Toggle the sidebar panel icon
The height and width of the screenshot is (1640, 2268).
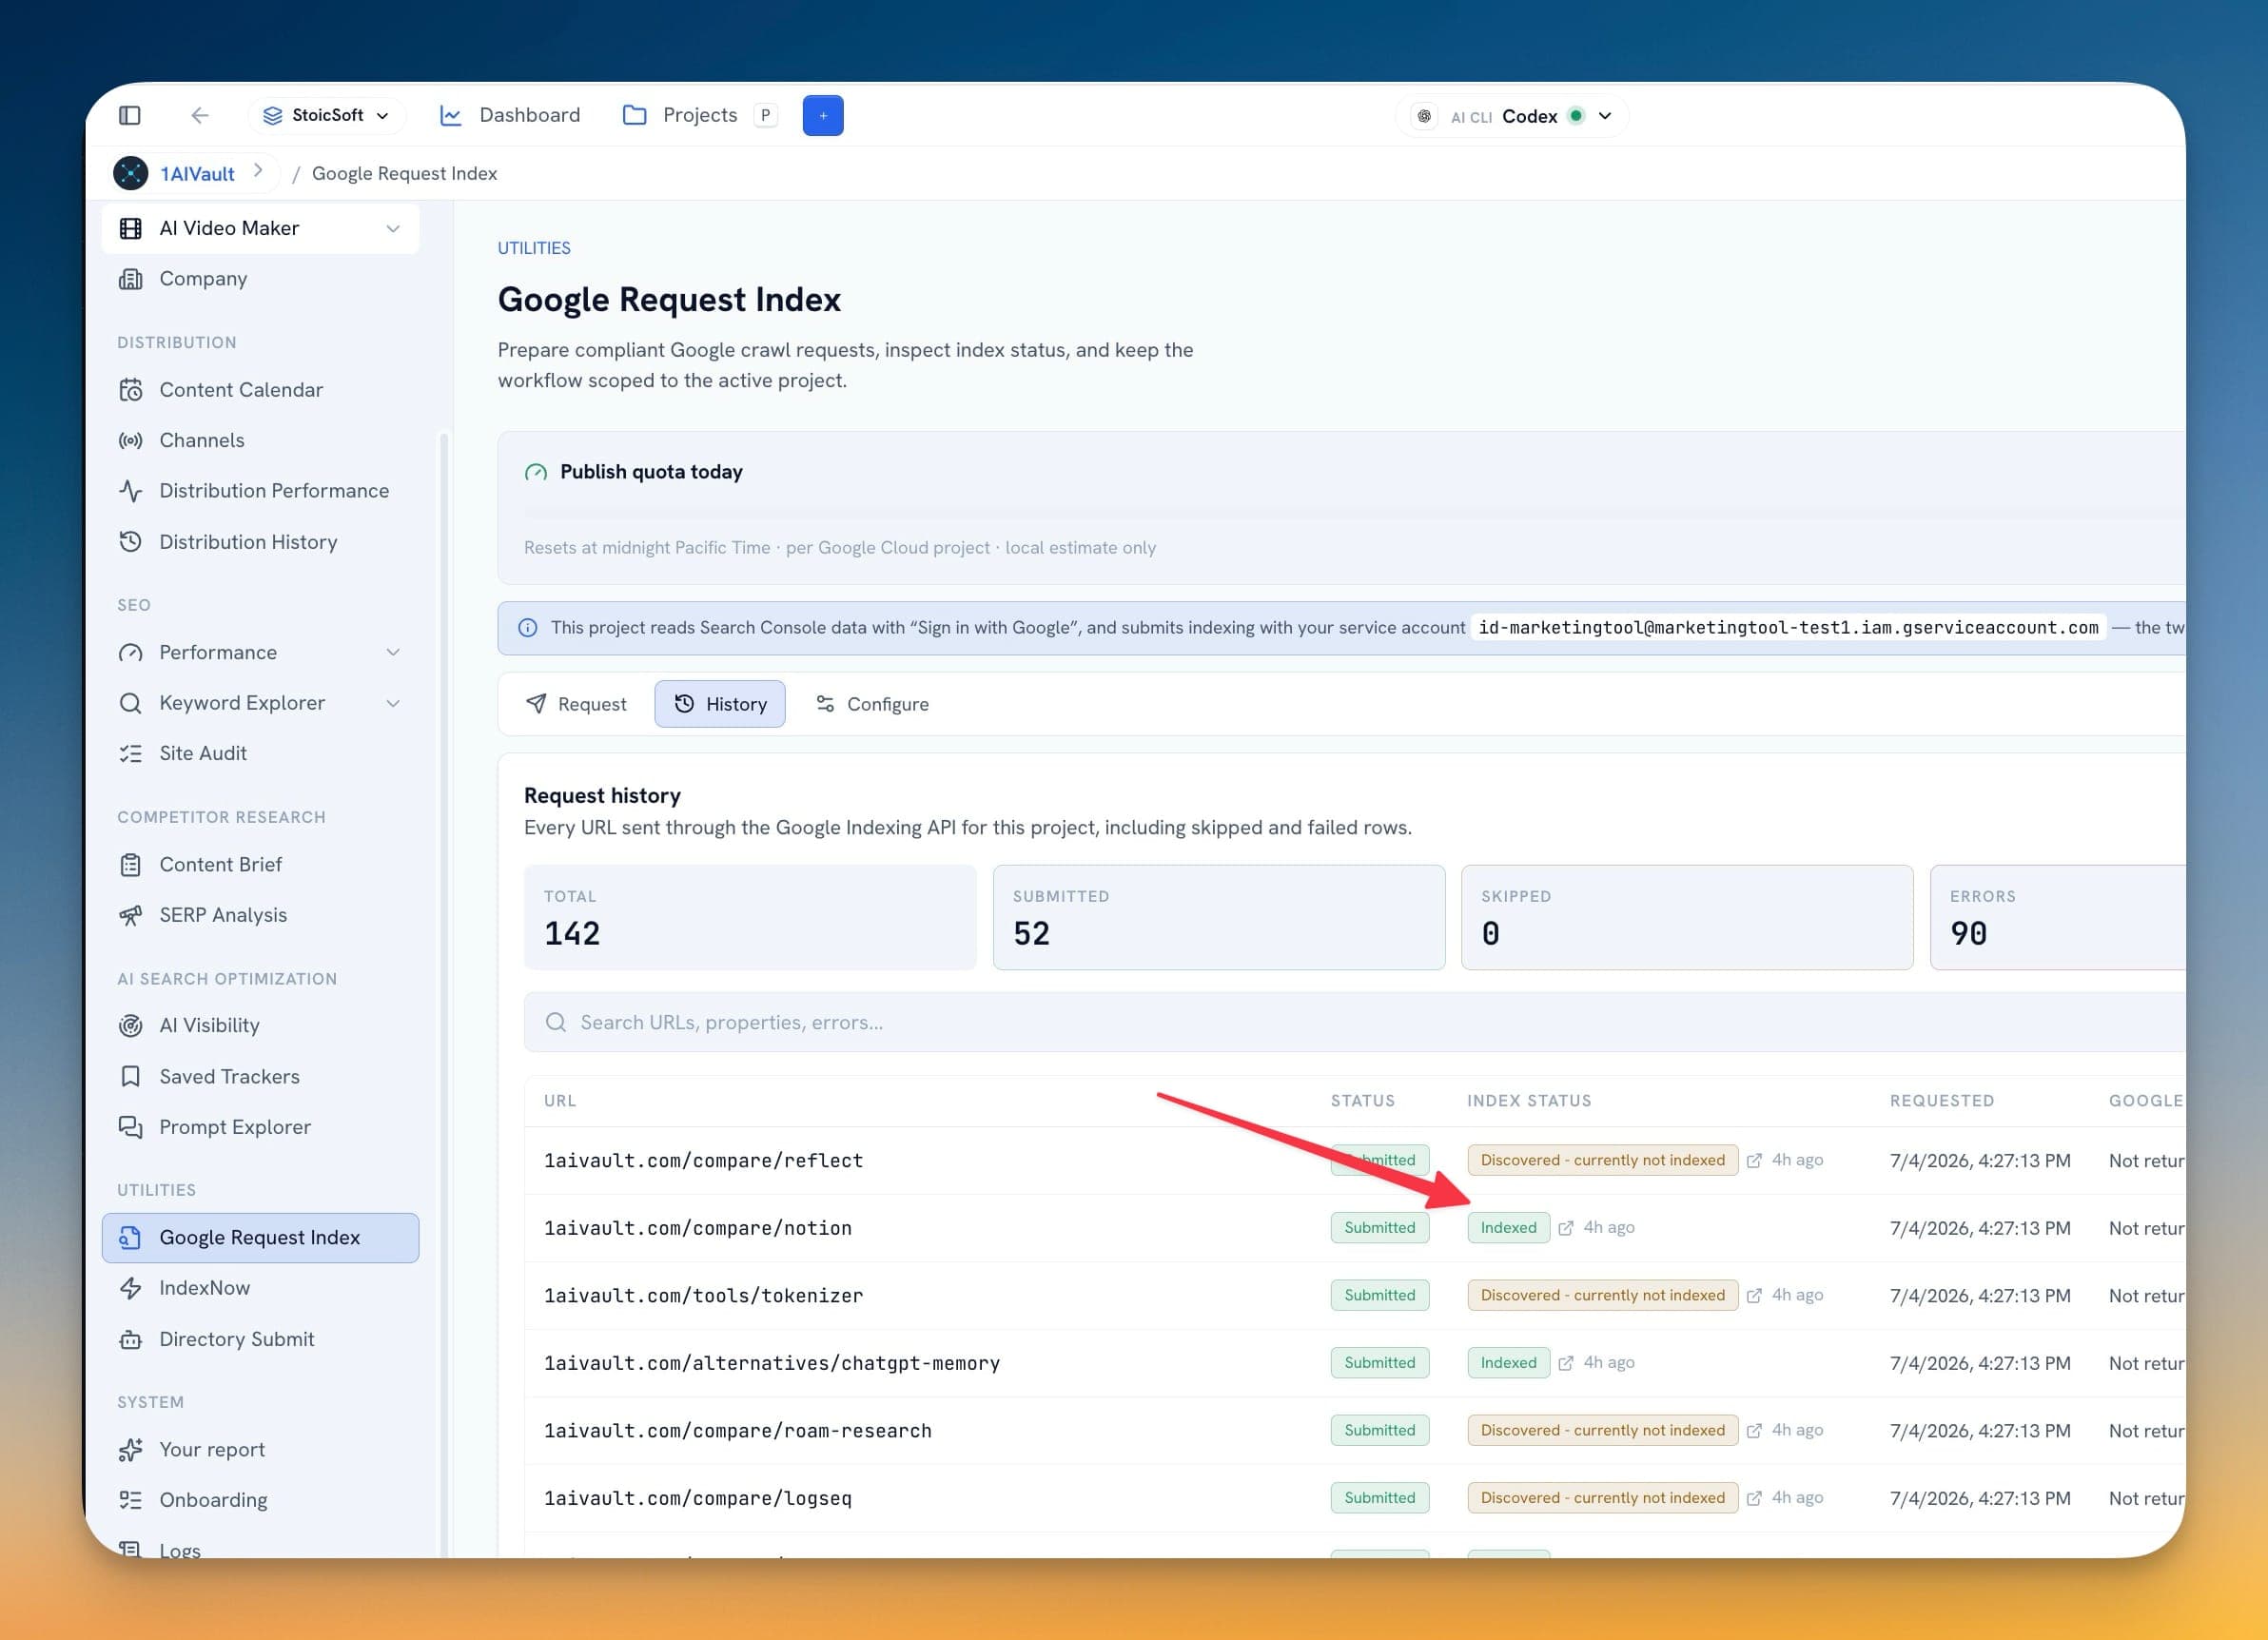[x=130, y=115]
